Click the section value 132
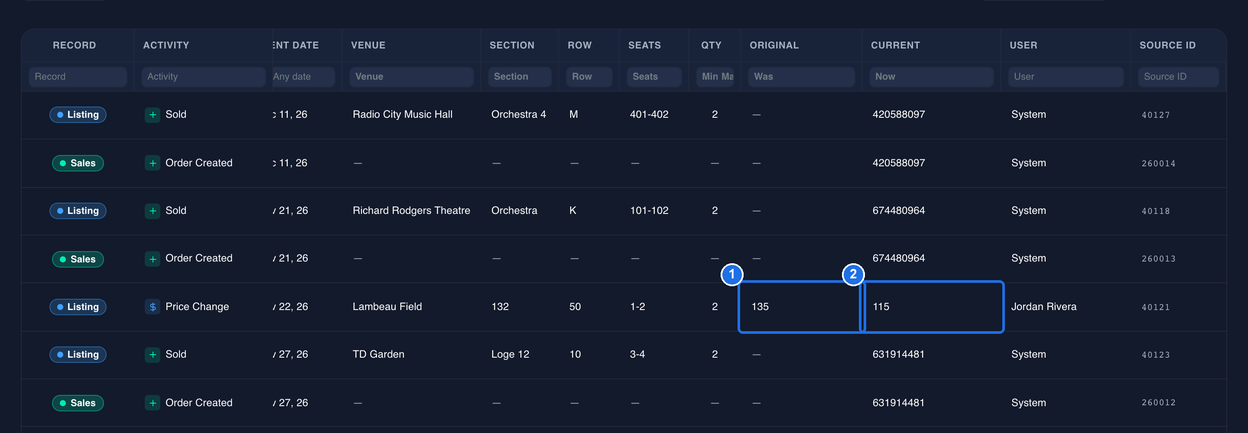Viewport: 1248px width, 433px height. [500, 307]
